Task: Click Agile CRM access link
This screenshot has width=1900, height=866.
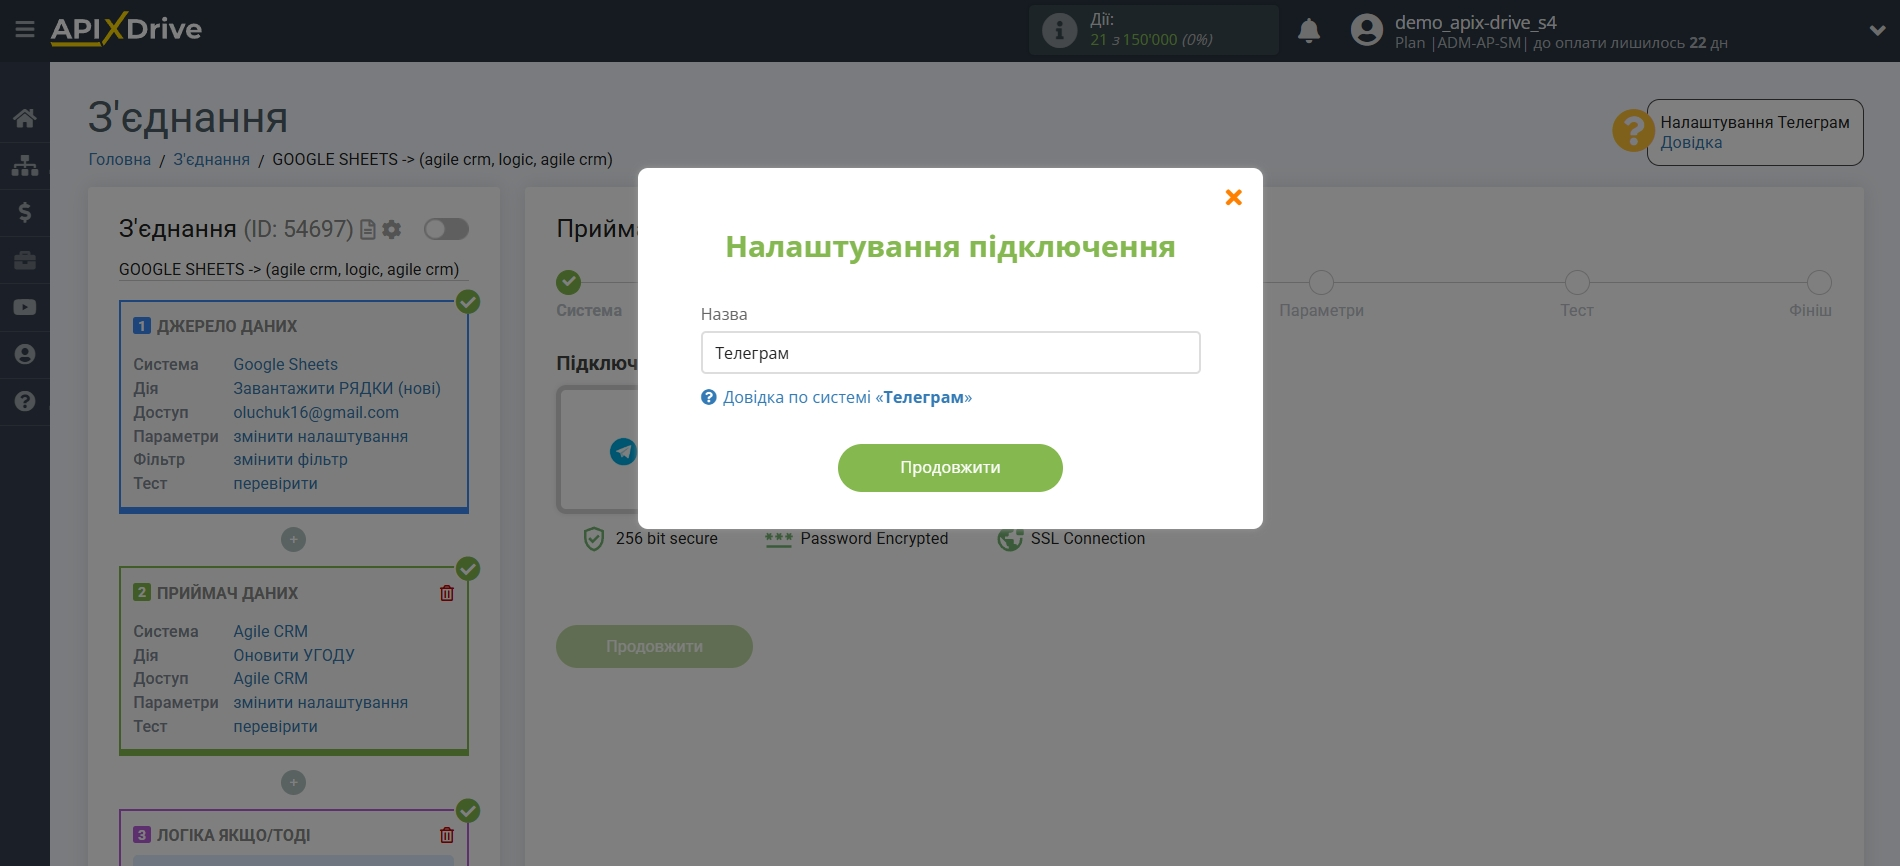Action: click(x=271, y=679)
